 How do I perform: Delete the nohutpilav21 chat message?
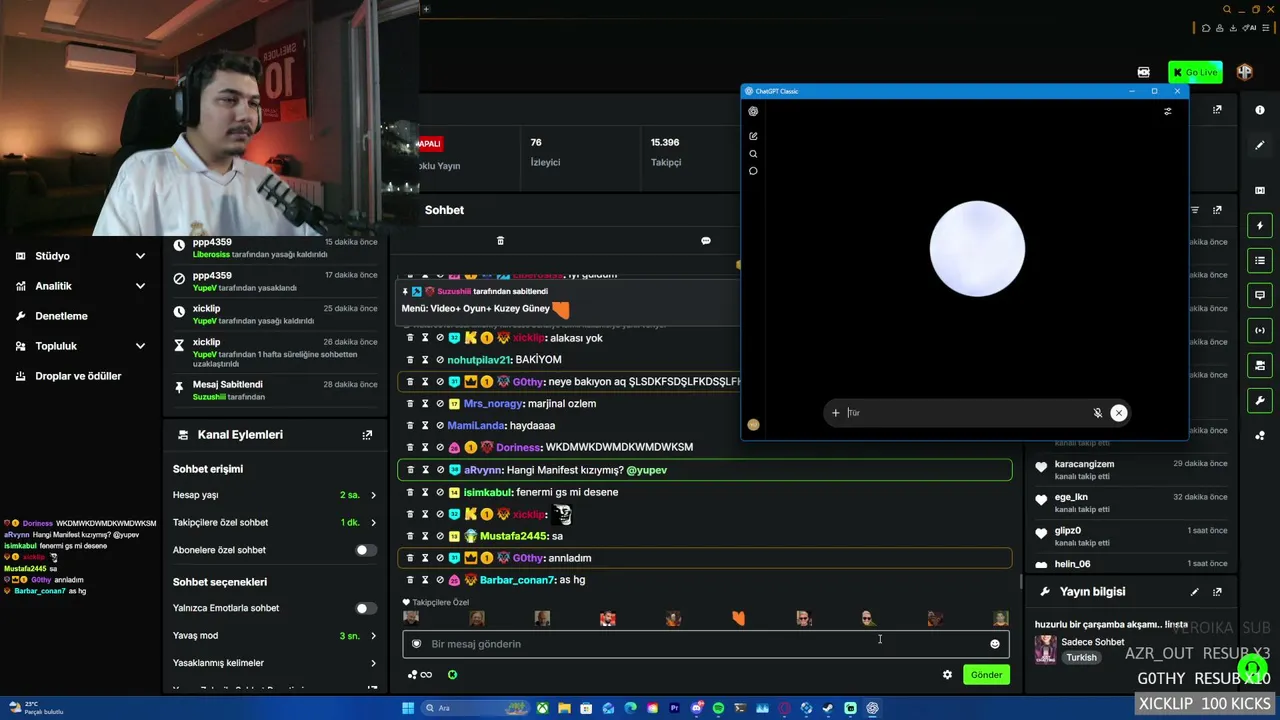point(410,360)
